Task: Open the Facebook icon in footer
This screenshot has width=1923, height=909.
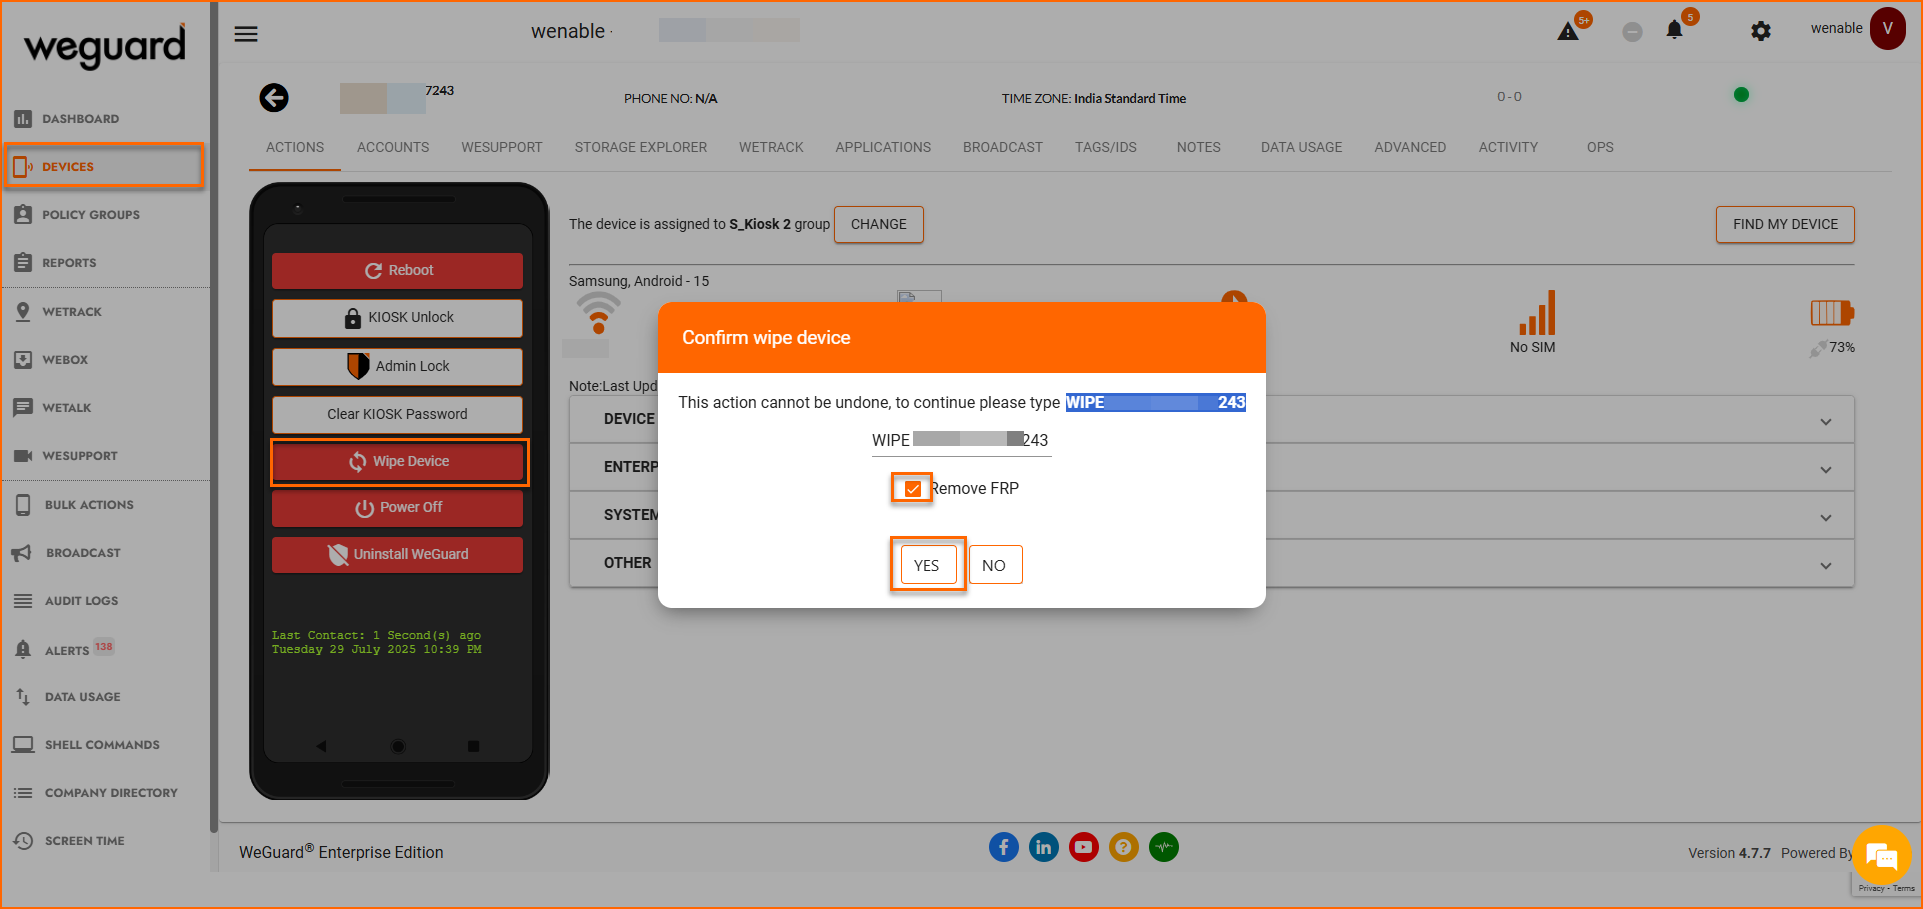Action: tap(1004, 847)
